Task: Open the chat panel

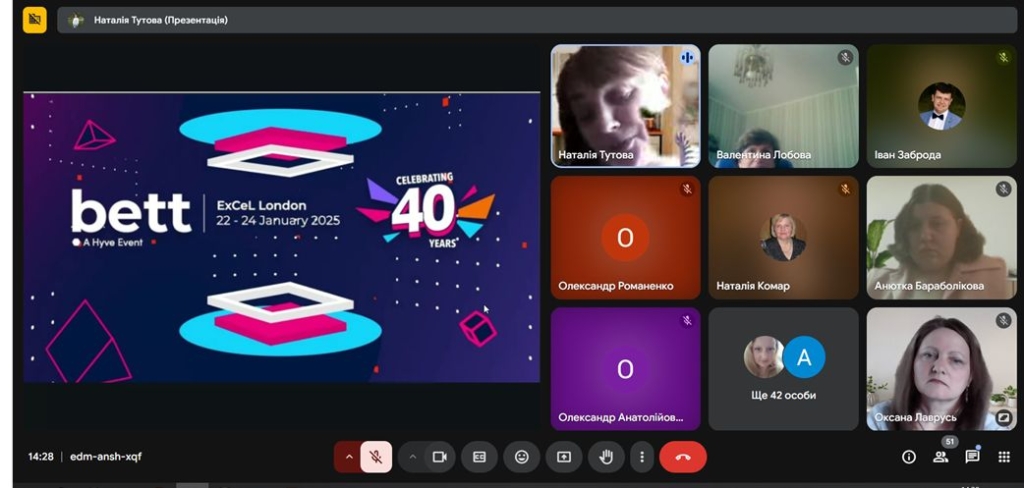Action: click(x=972, y=457)
